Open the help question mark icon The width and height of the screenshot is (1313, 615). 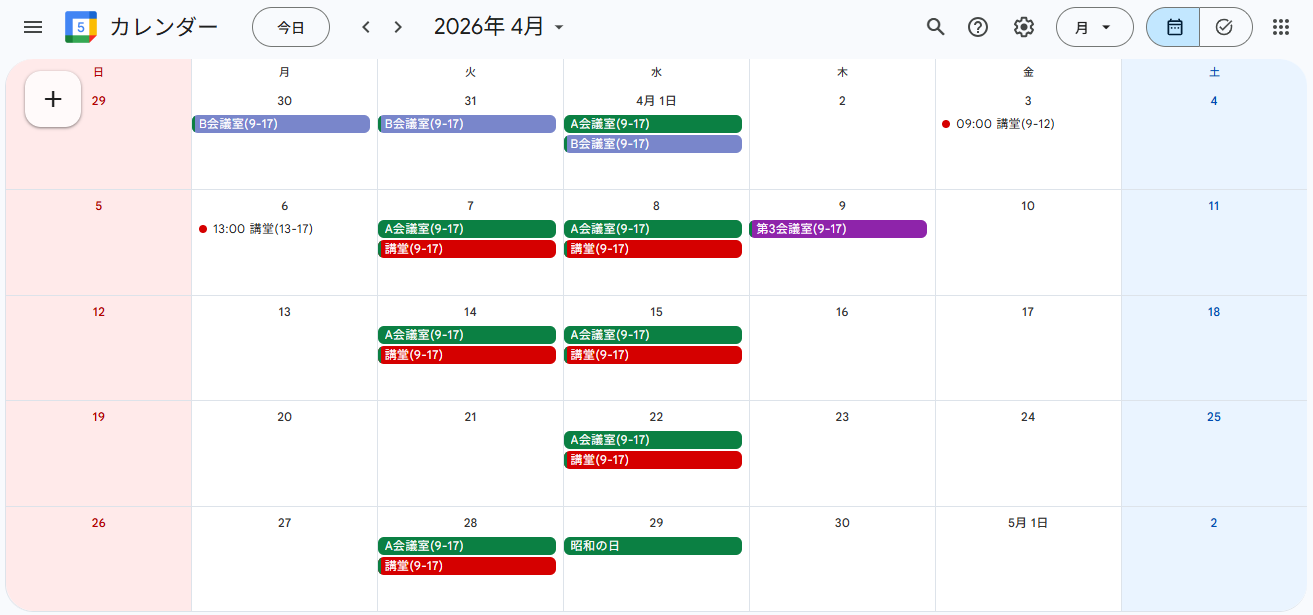978,27
